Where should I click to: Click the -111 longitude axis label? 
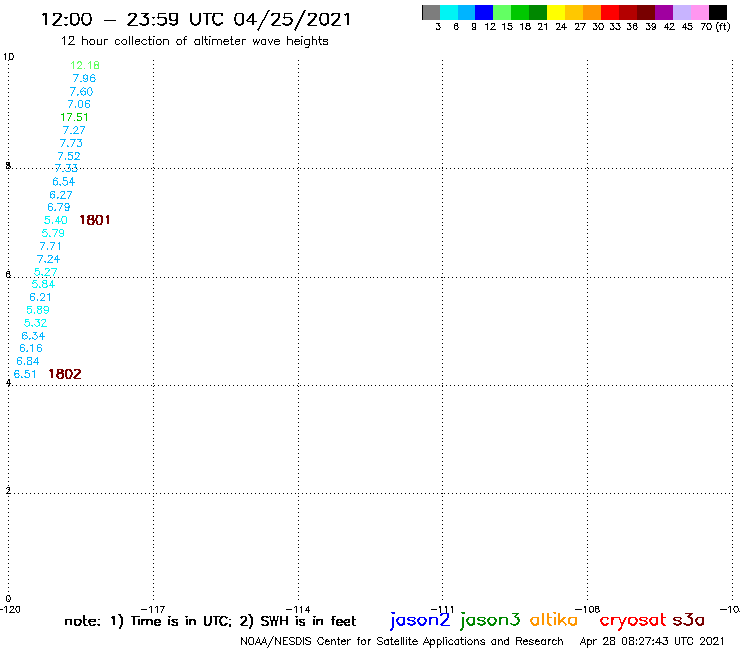tap(443, 609)
